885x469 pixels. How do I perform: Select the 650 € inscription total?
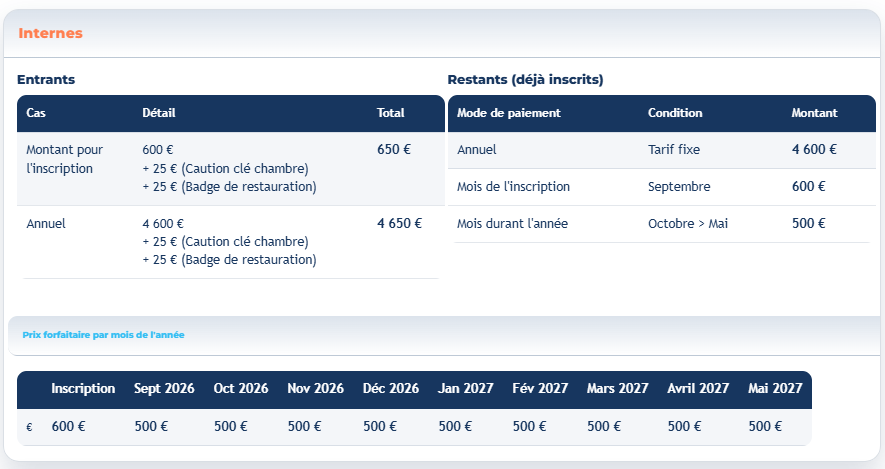tap(394, 150)
